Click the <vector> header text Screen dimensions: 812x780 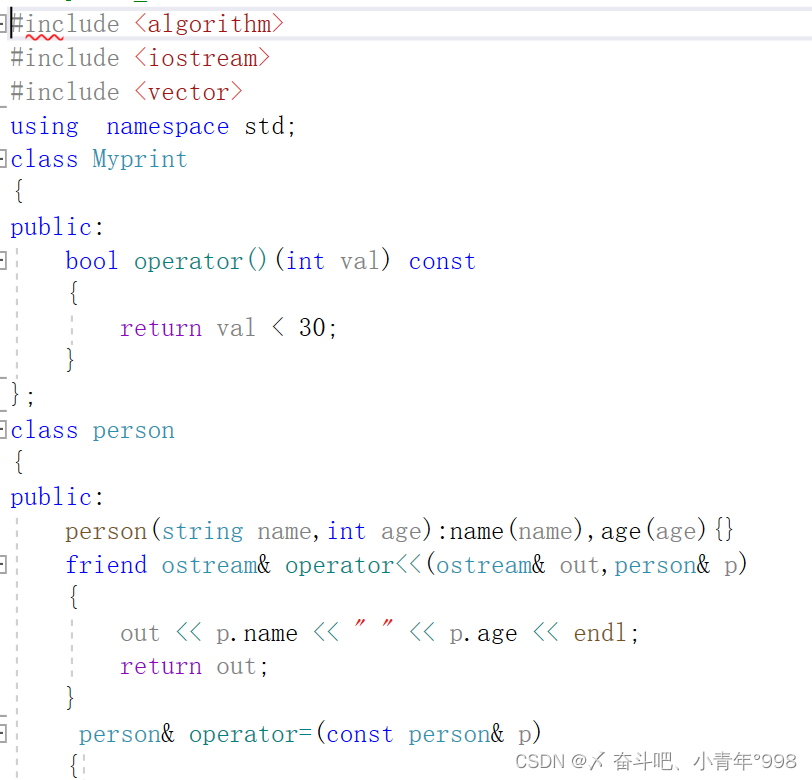188,92
